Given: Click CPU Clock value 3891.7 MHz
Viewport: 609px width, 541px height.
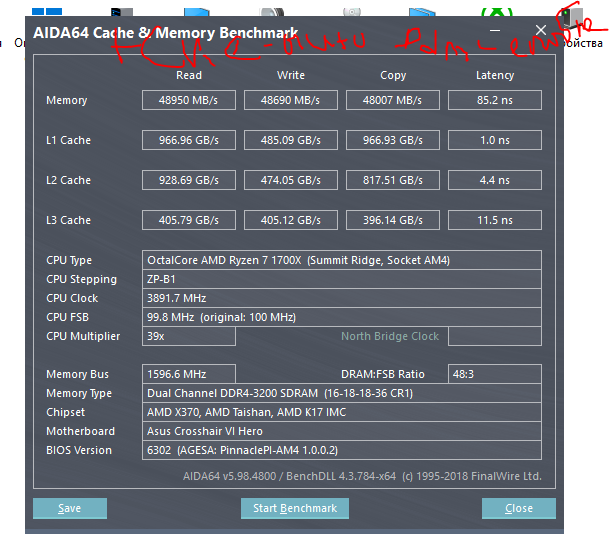Looking at the screenshot, I should coord(342,298).
